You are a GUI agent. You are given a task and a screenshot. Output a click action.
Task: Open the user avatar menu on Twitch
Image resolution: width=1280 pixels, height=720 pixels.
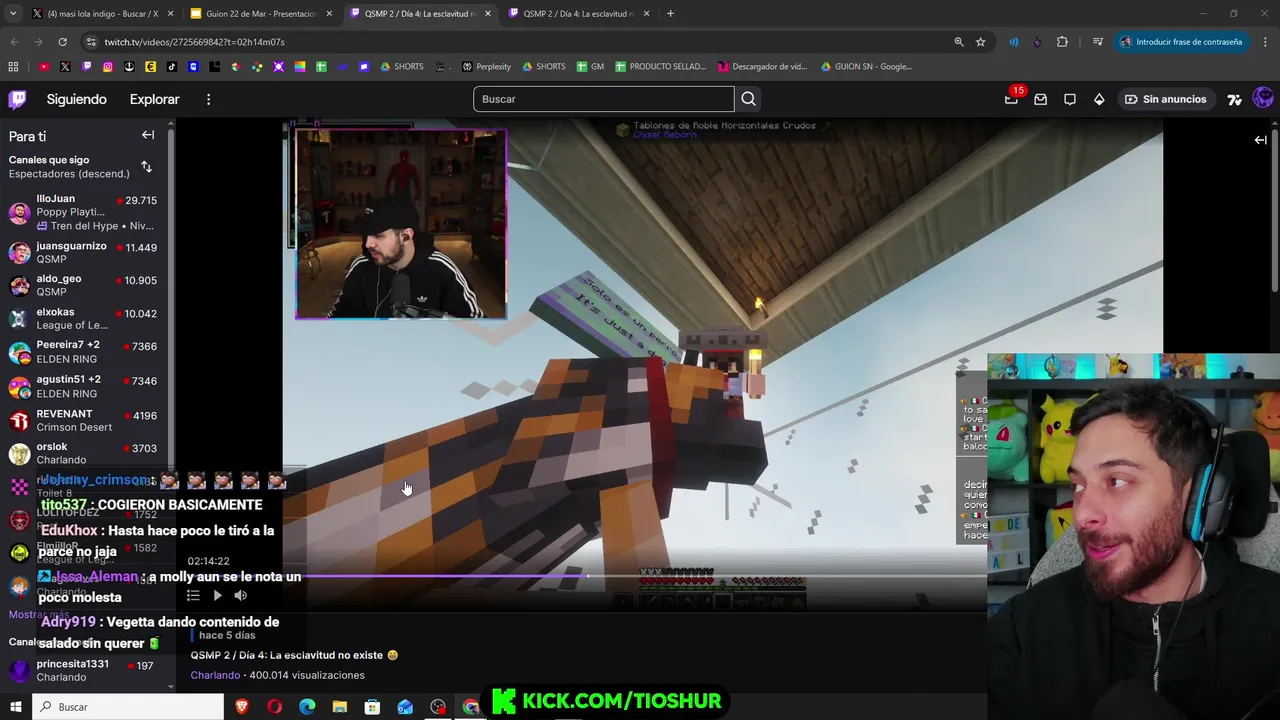click(x=1263, y=98)
